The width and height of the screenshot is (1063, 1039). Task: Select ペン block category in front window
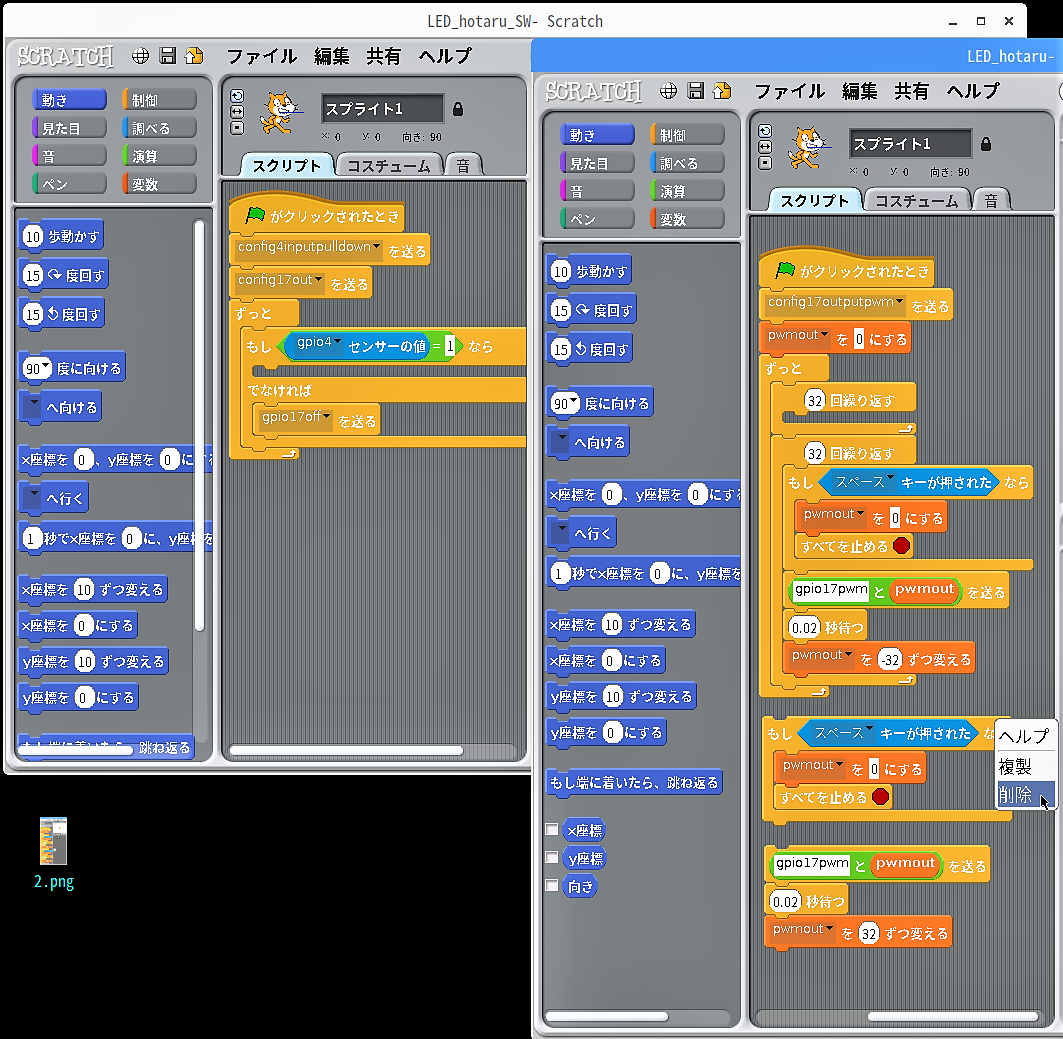(597, 219)
